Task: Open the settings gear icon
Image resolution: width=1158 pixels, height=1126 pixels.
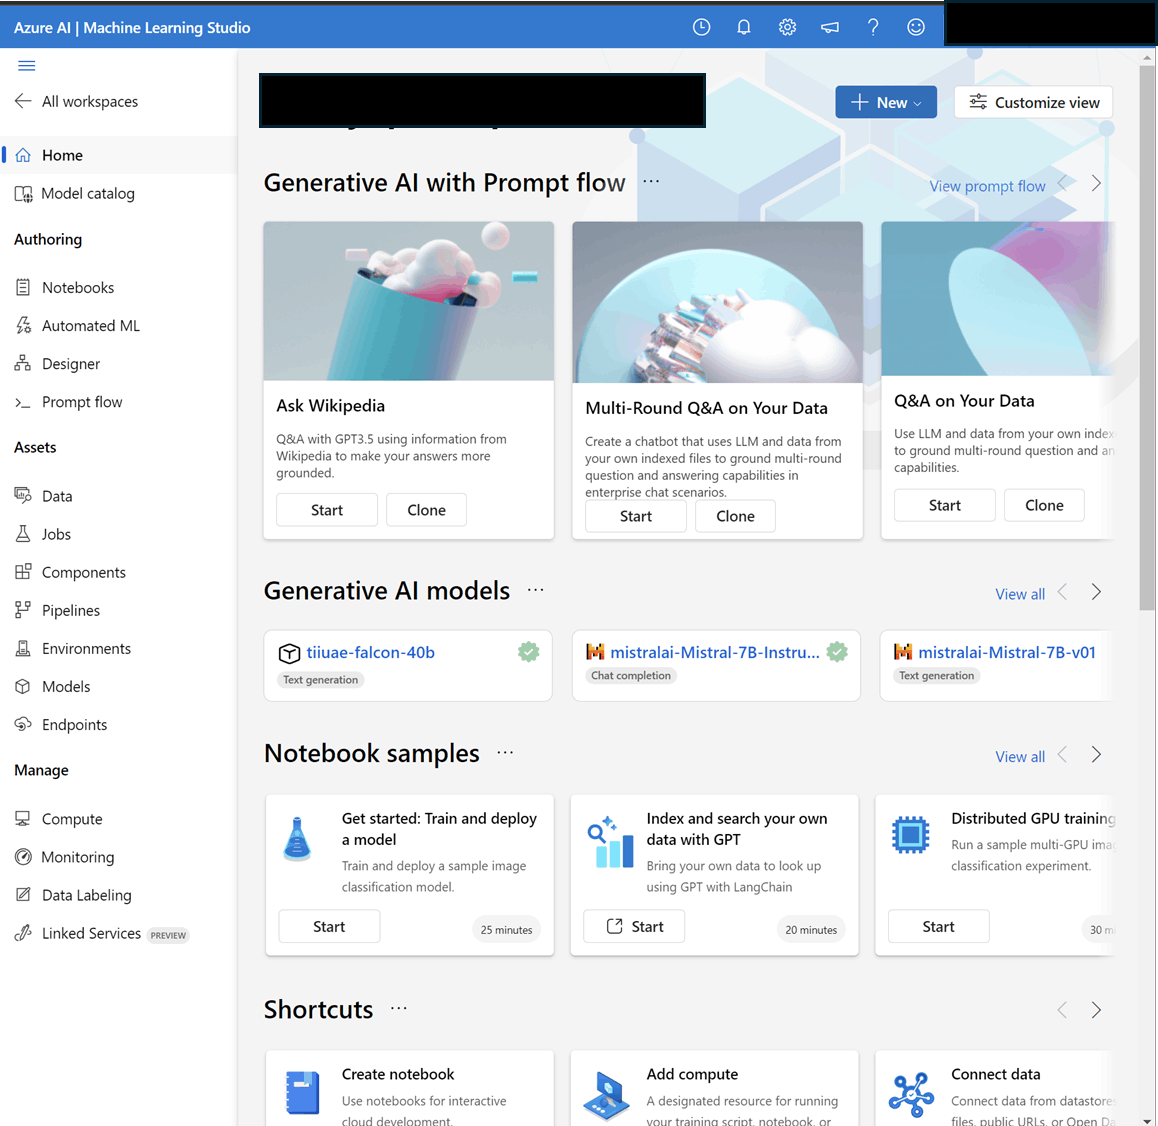Action: (x=787, y=27)
